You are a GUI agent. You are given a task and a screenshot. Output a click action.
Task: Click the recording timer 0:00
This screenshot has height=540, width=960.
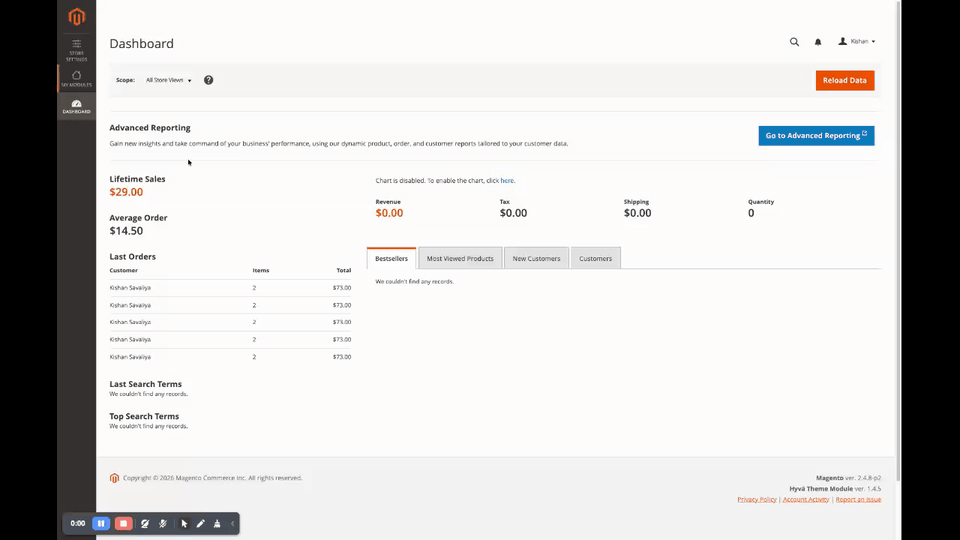click(78, 523)
